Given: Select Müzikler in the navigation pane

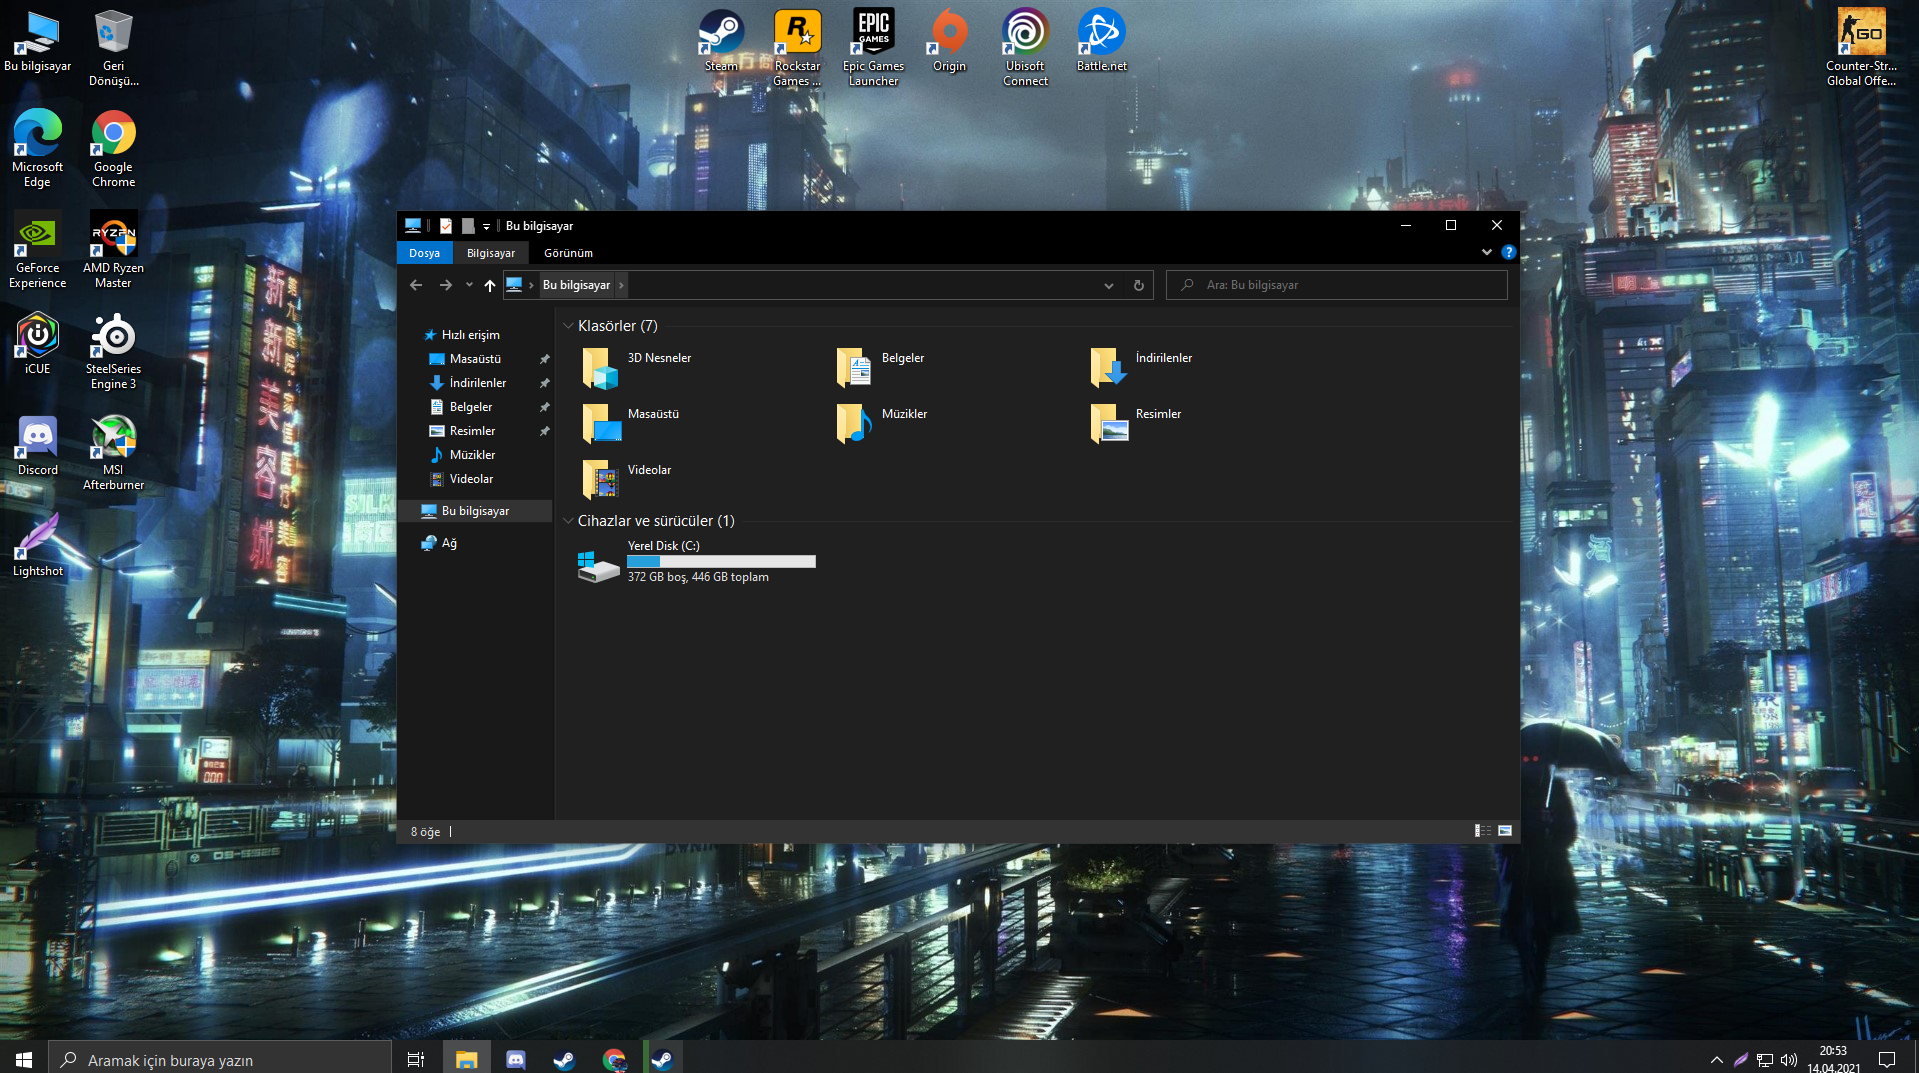Looking at the screenshot, I should point(472,455).
